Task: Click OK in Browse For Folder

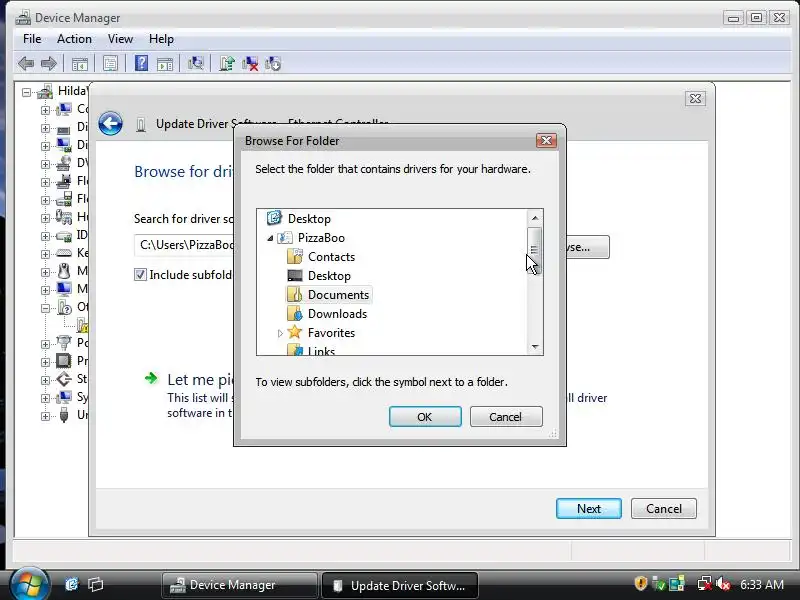Action: 425,417
